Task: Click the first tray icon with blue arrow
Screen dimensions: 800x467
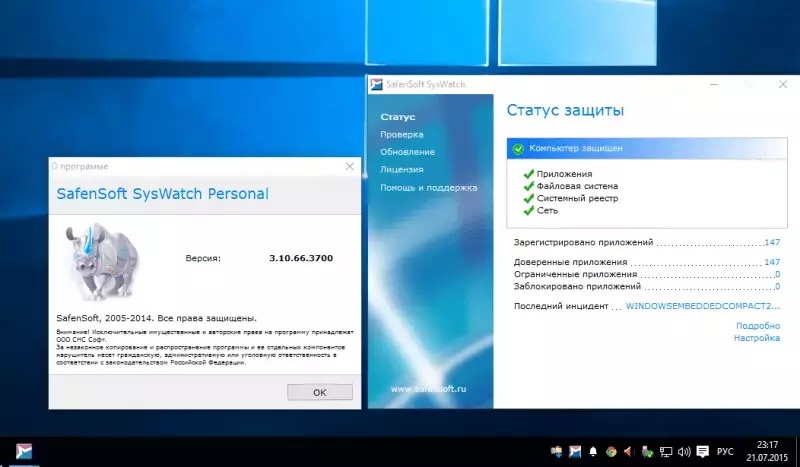Action: click(556, 452)
